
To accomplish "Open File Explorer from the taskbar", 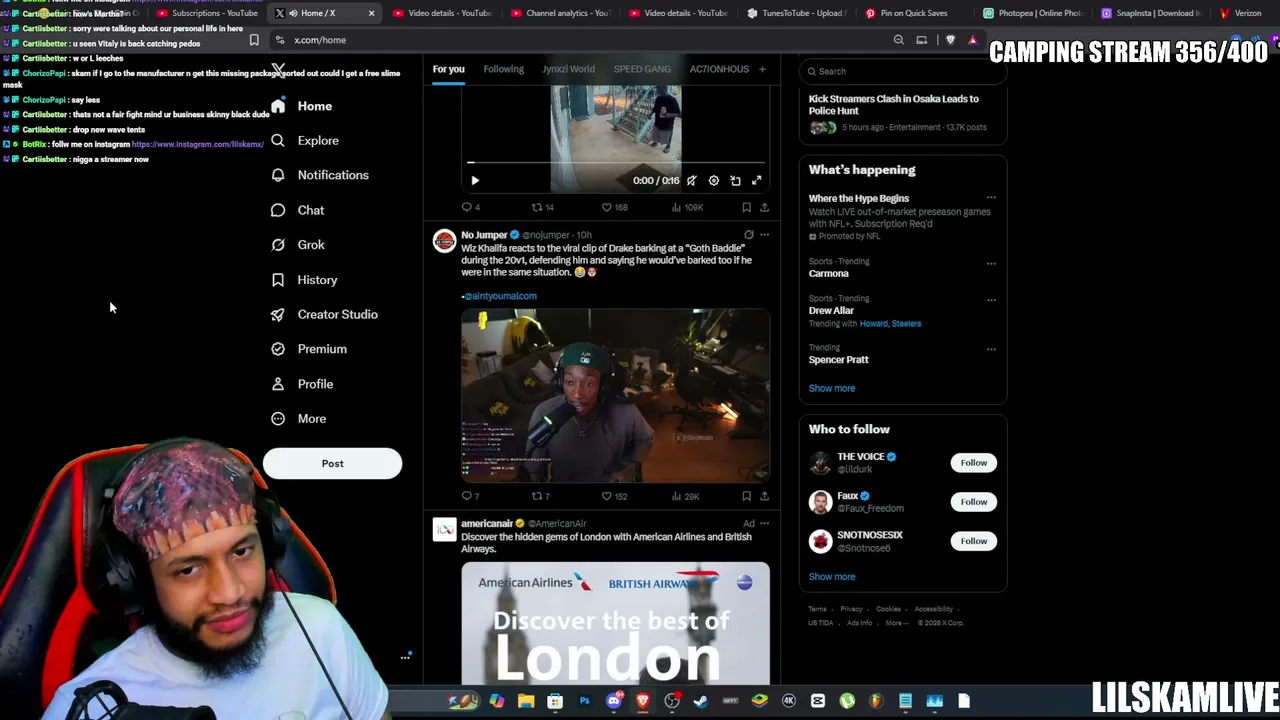I will click(526, 701).
